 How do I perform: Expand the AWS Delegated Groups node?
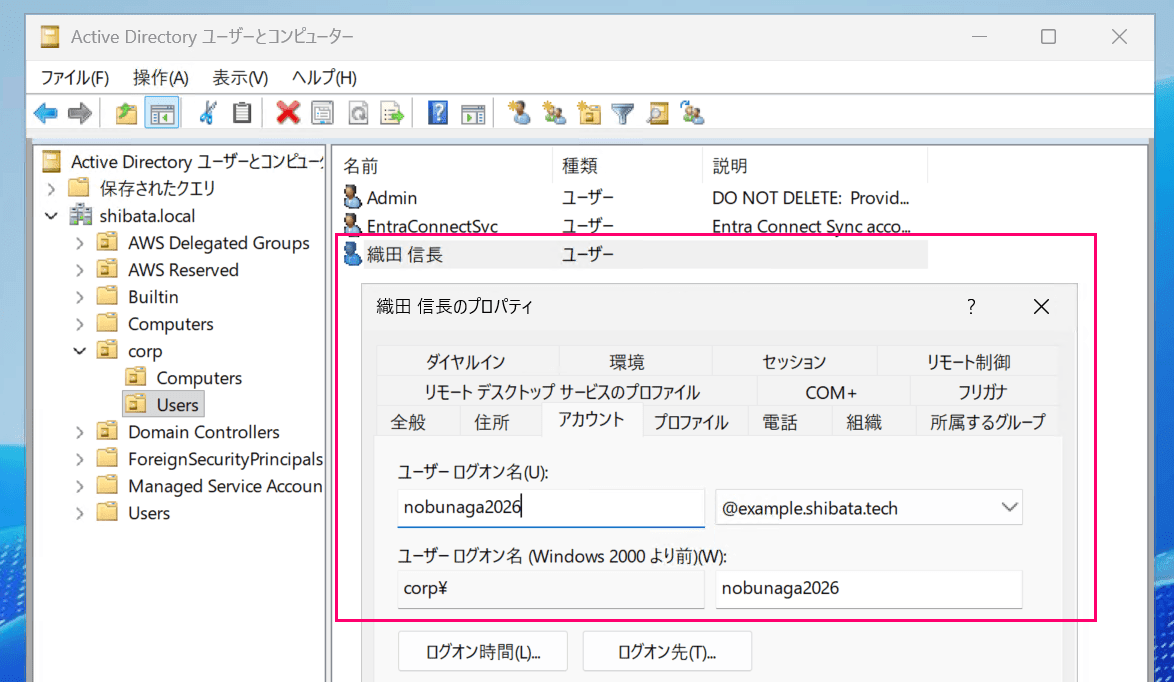coord(79,243)
